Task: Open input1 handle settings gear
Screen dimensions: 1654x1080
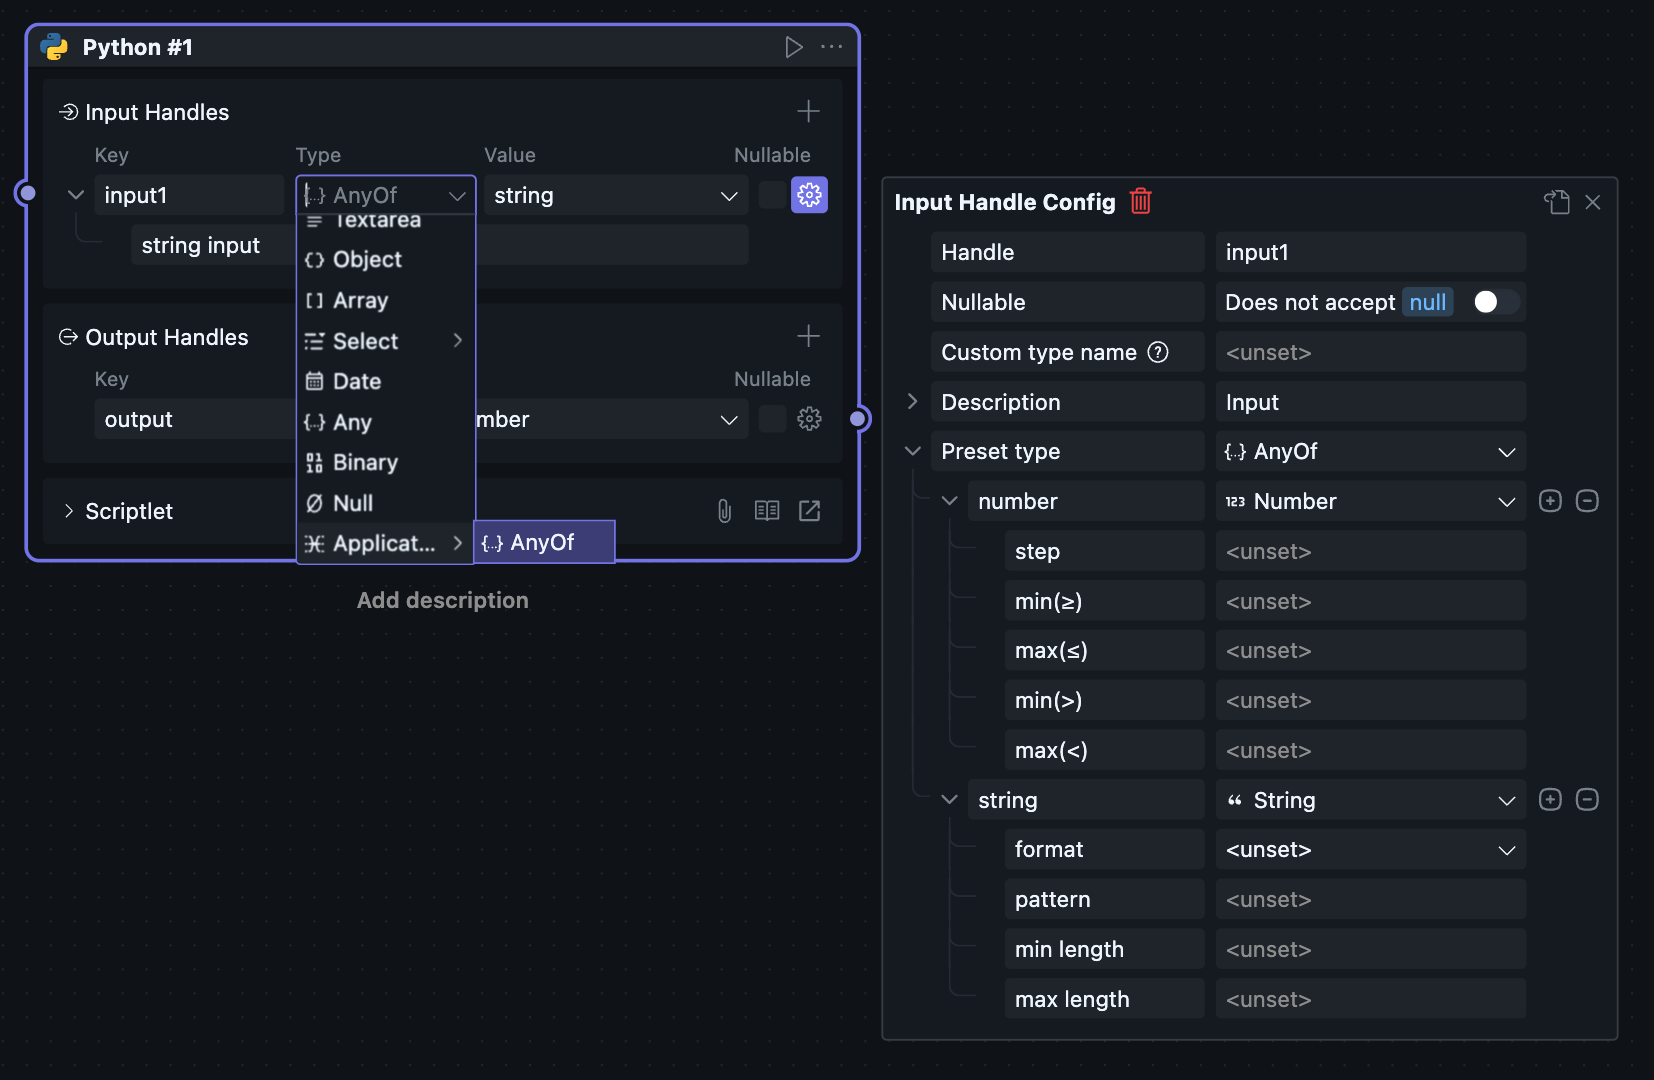Action: pyautogui.click(x=809, y=195)
